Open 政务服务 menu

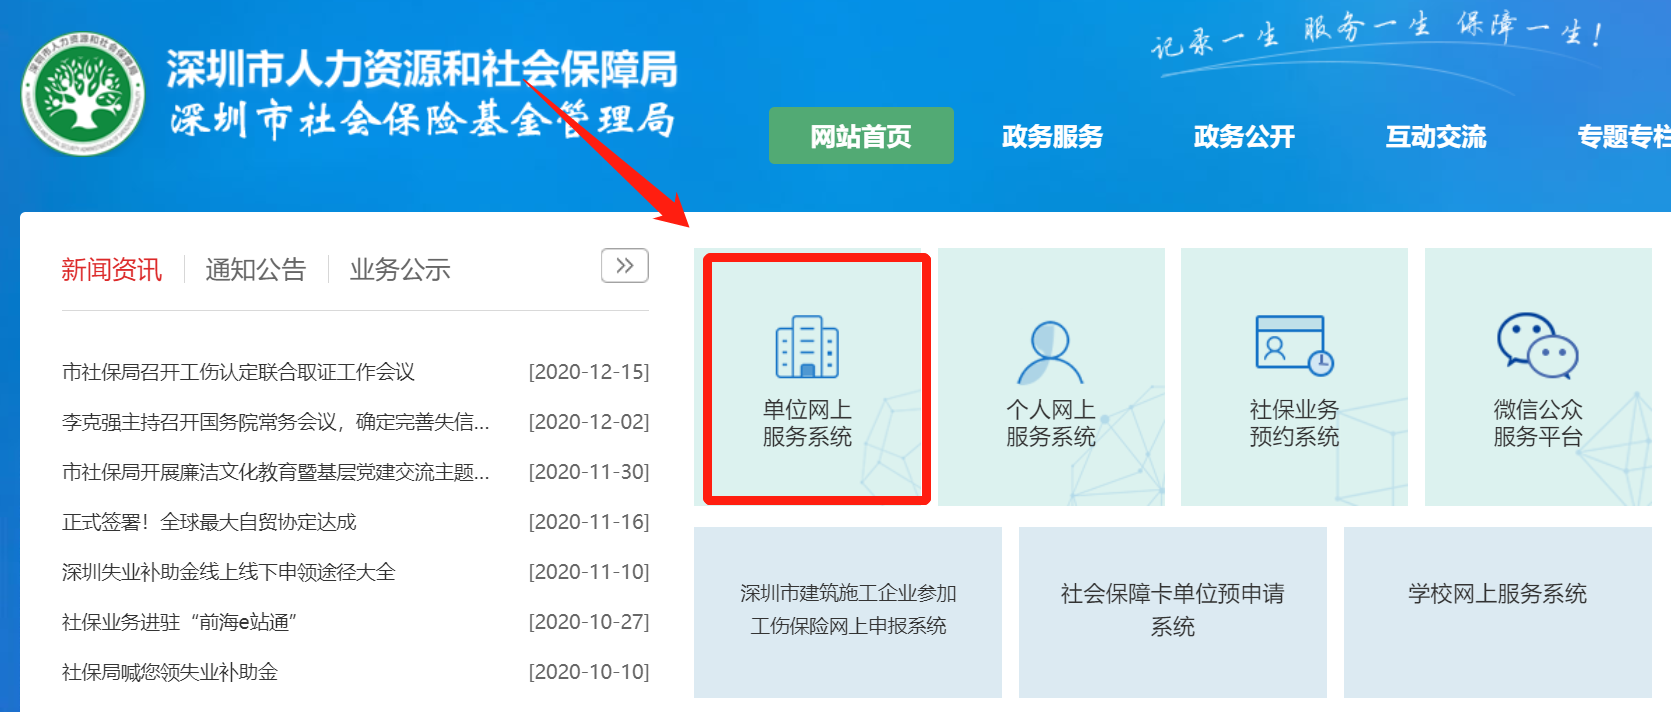[1052, 136]
